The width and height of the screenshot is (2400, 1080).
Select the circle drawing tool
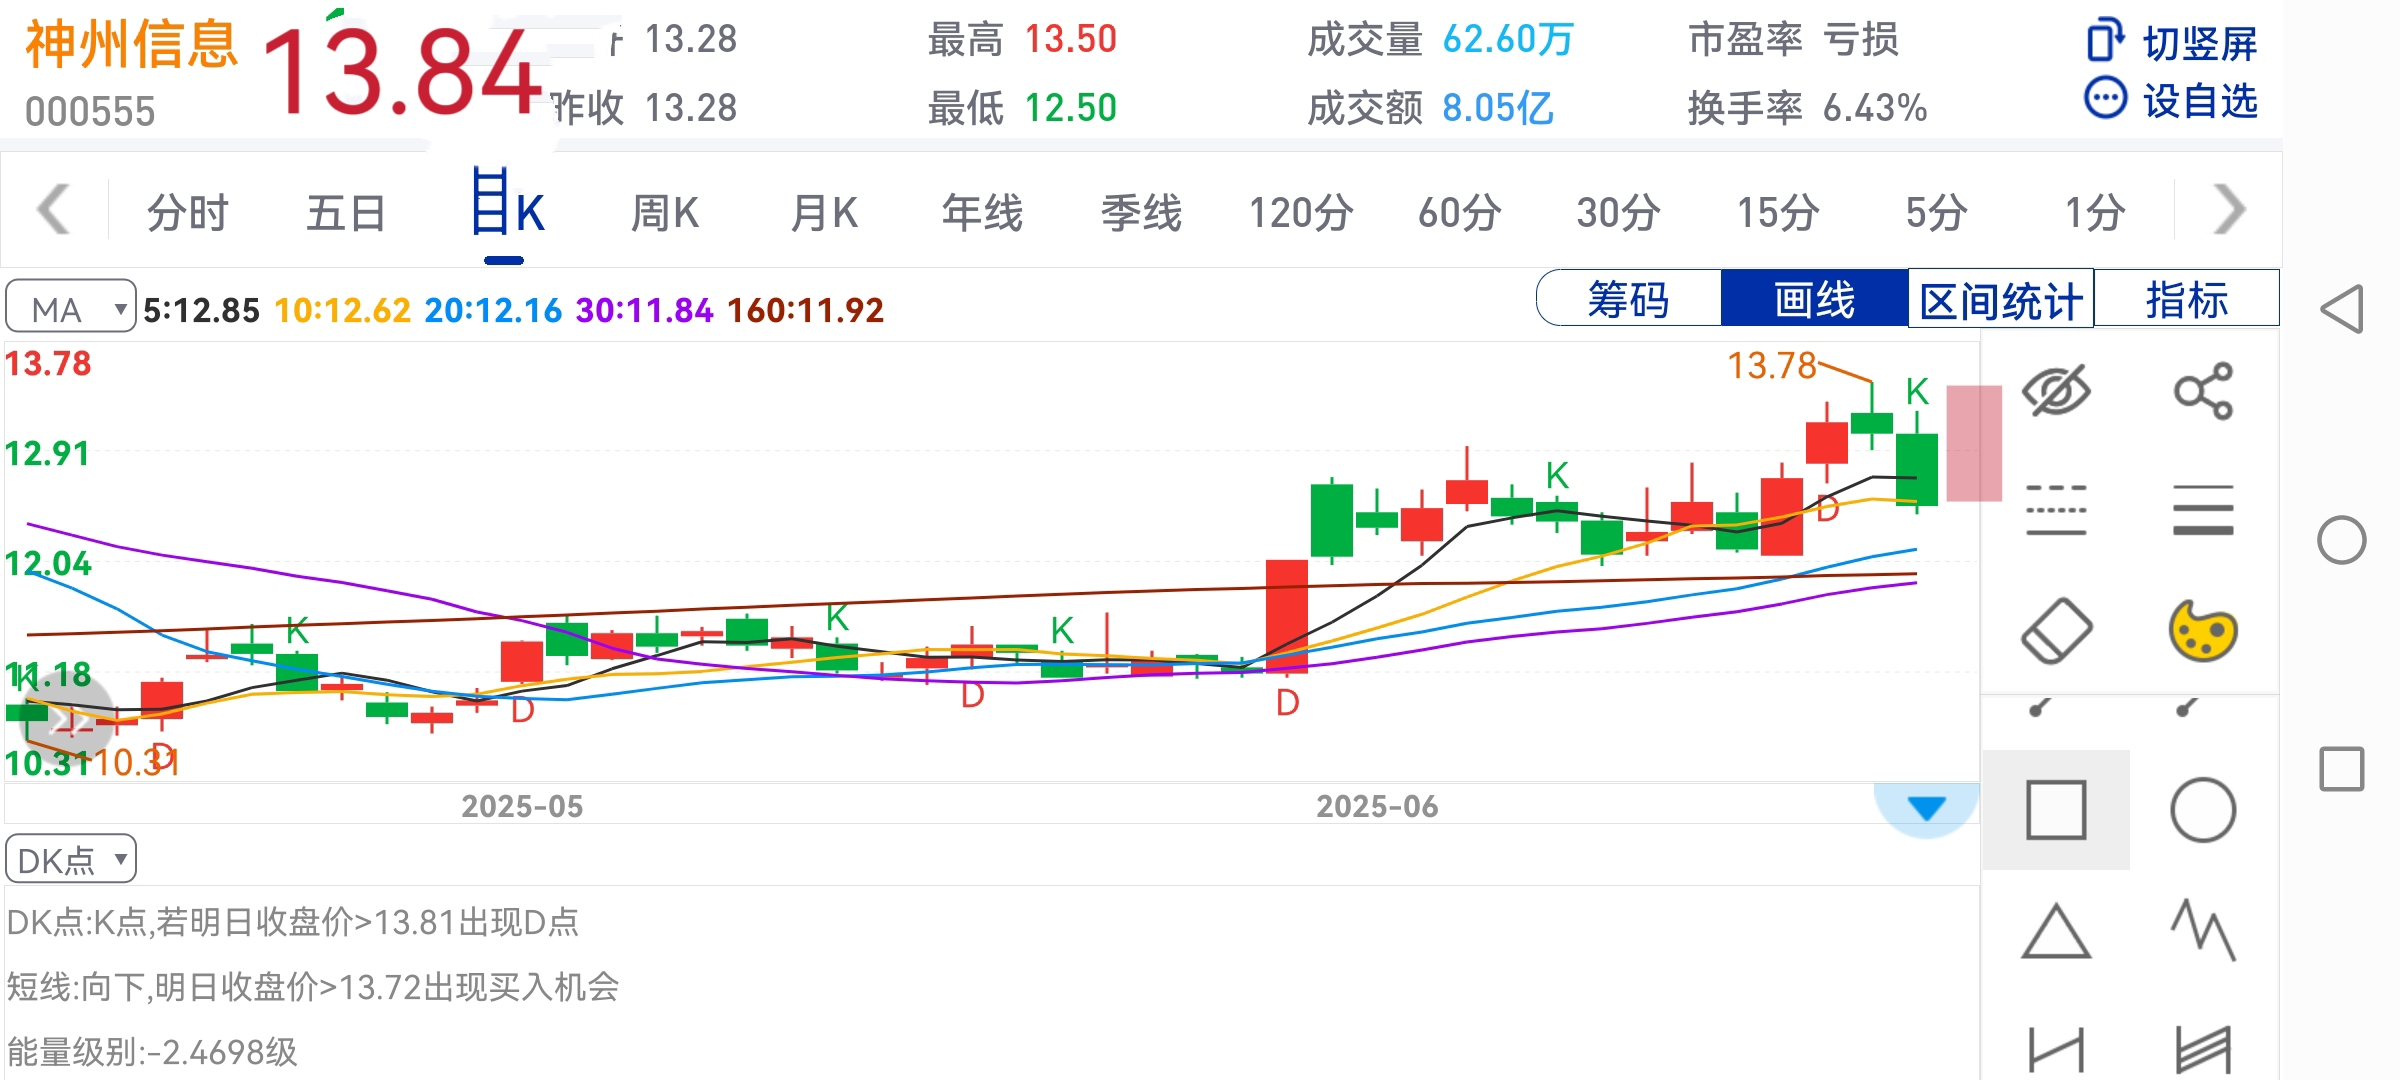2203,809
